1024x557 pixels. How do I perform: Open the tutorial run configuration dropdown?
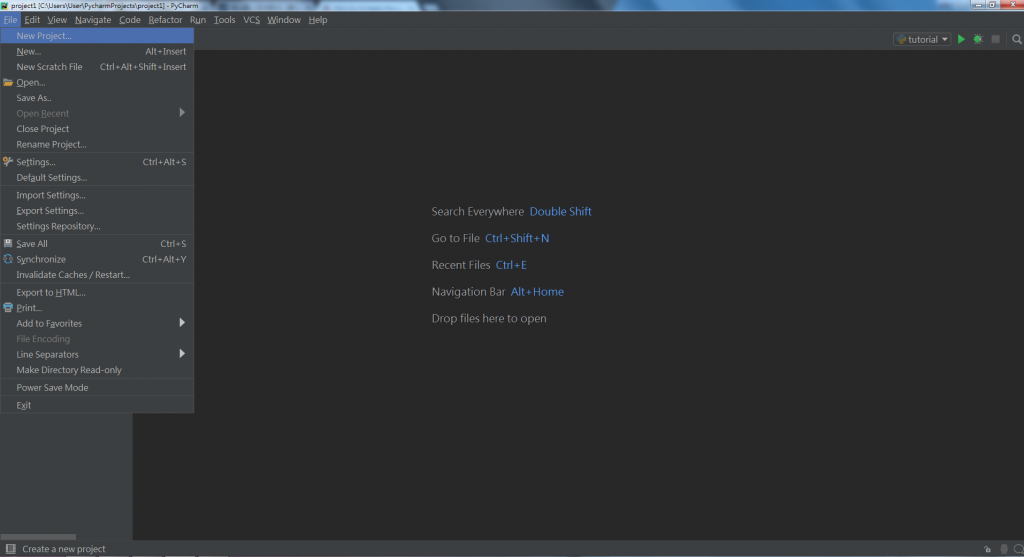coord(921,39)
